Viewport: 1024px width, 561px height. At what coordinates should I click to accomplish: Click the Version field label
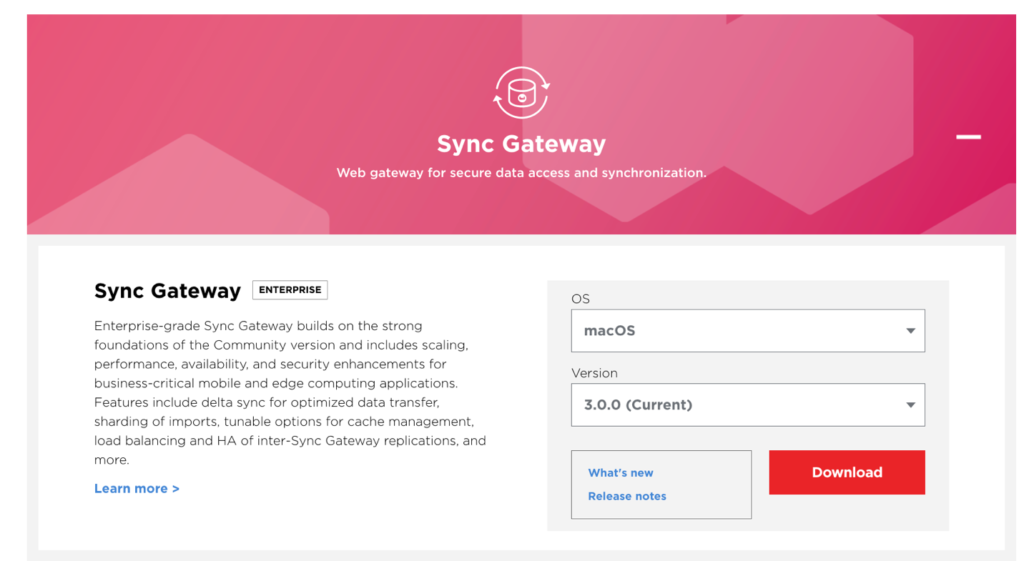pyautogui.click(x=594, y=373)
